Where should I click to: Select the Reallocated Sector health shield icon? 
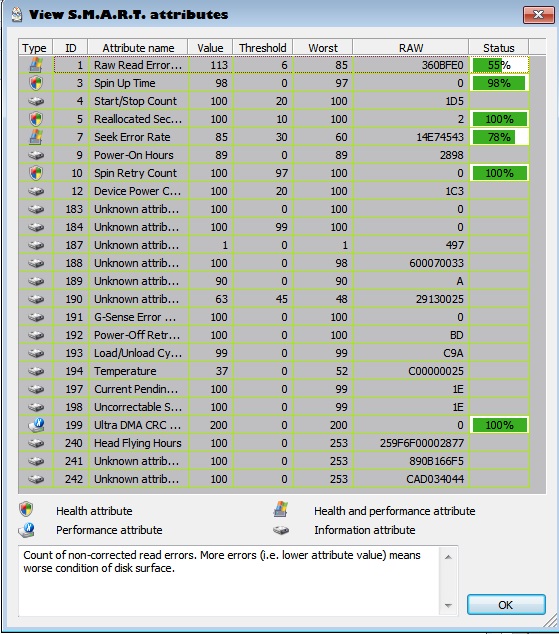pyautogui.click(x=36, y=119)
